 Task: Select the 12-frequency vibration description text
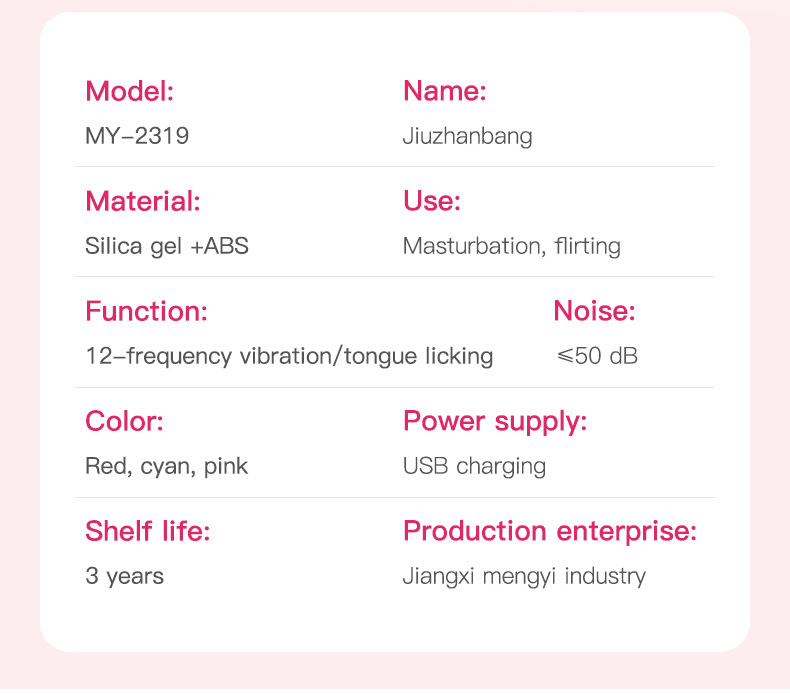289,356
